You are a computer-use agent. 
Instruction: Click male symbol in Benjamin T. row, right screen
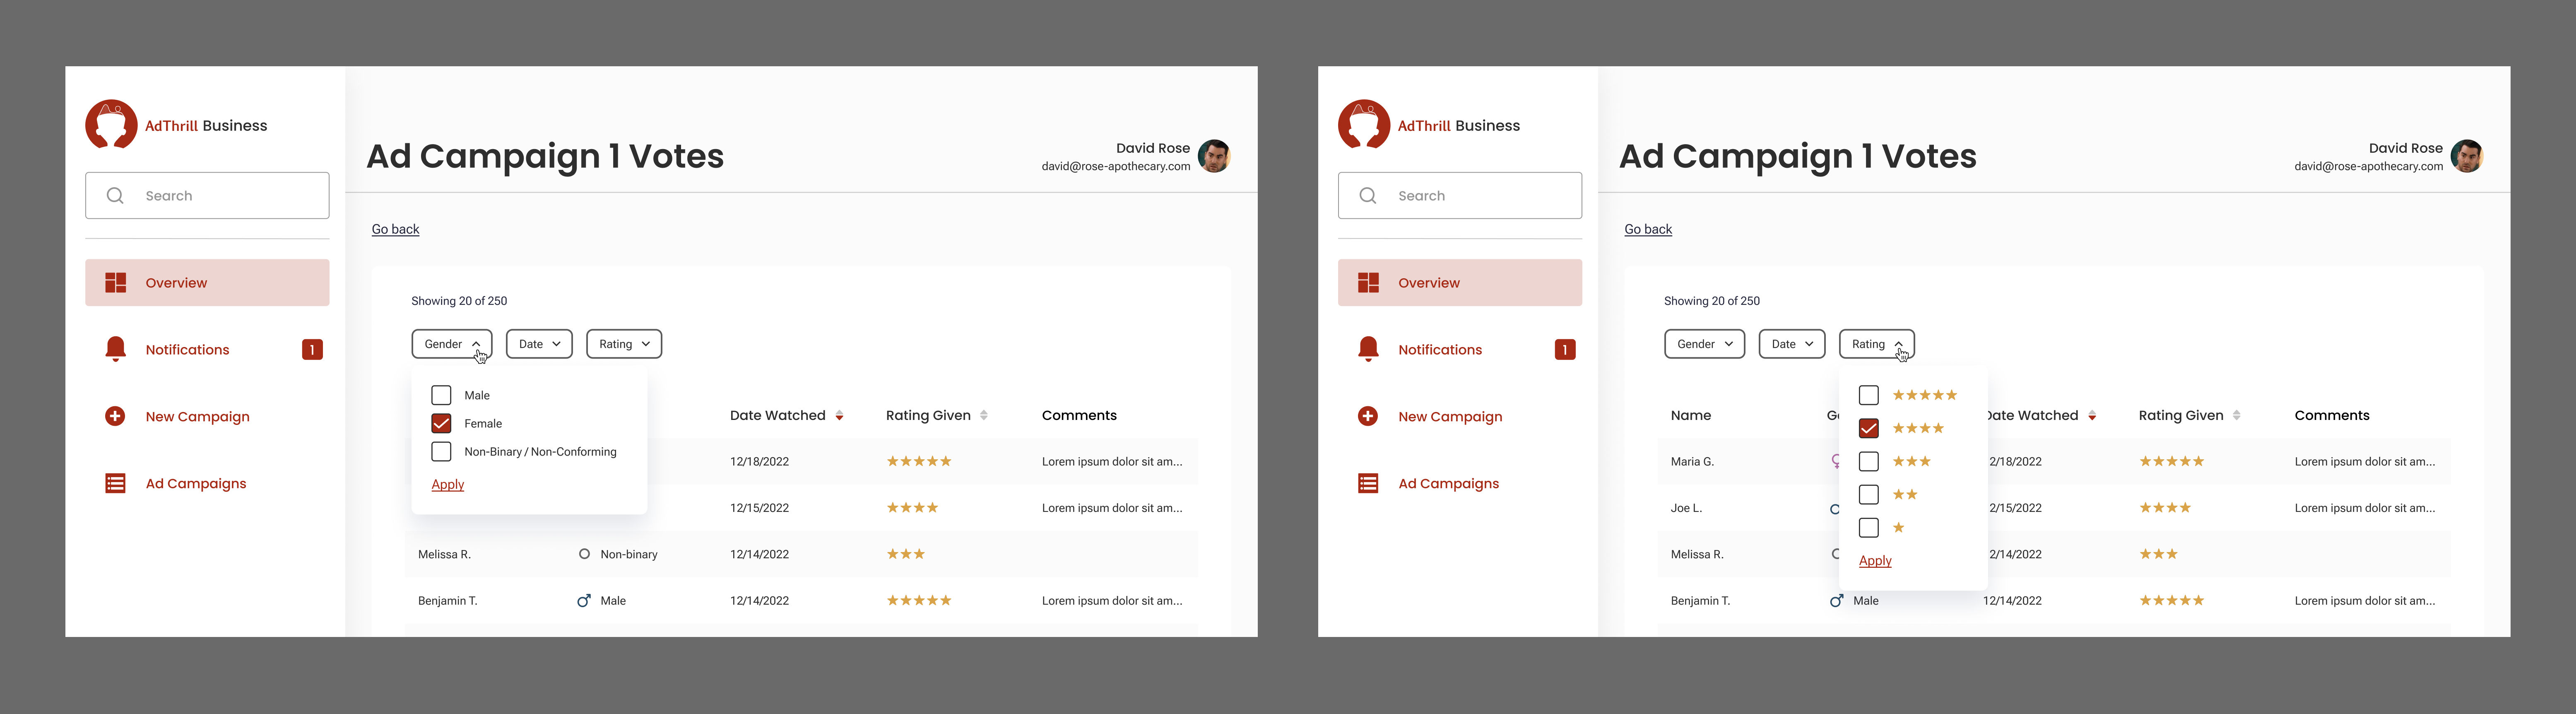tap(1837, 601)
